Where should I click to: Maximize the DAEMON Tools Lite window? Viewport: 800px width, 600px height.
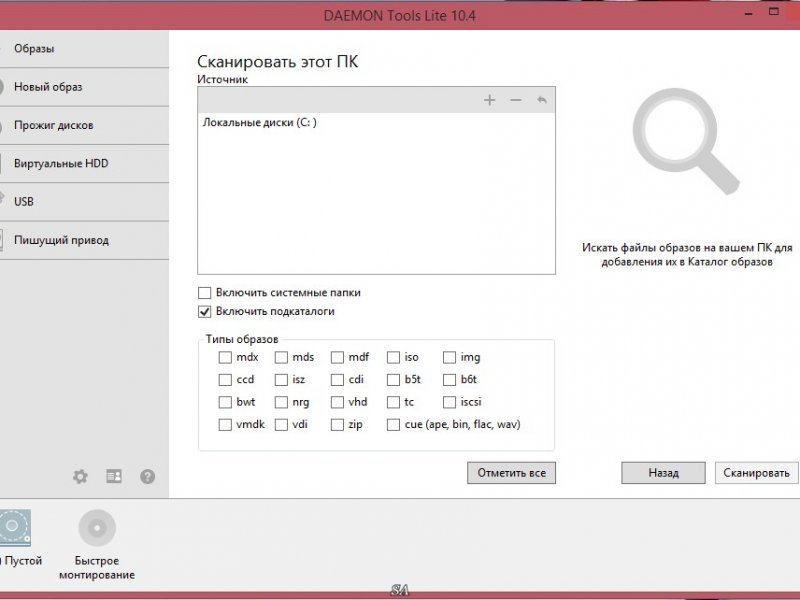coord(774,11)
